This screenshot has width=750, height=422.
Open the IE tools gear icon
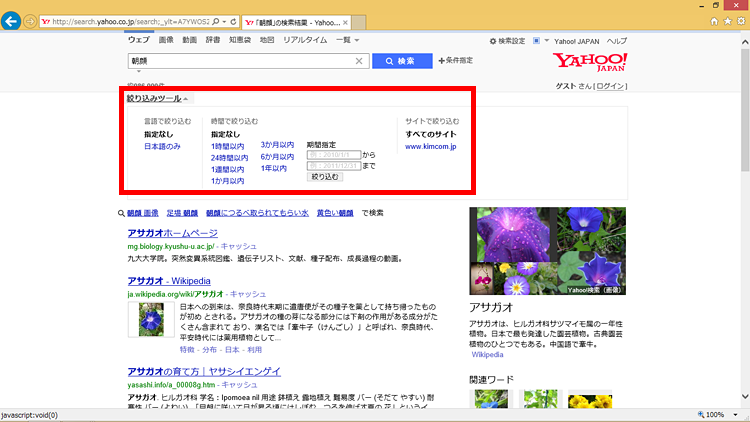(739, 20)
